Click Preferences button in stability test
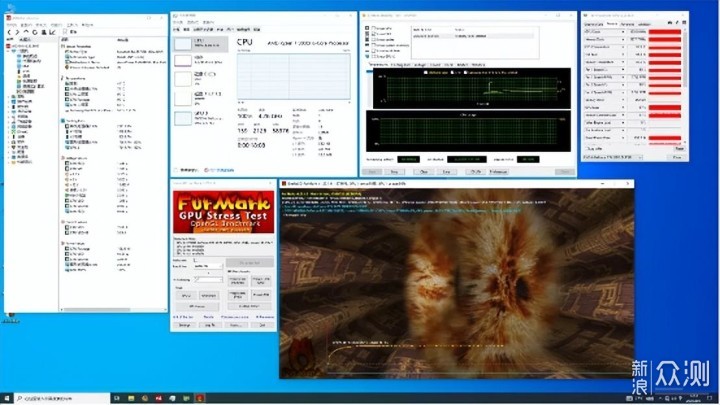Screen dimensions: 720x405 [x=498, y=172]
